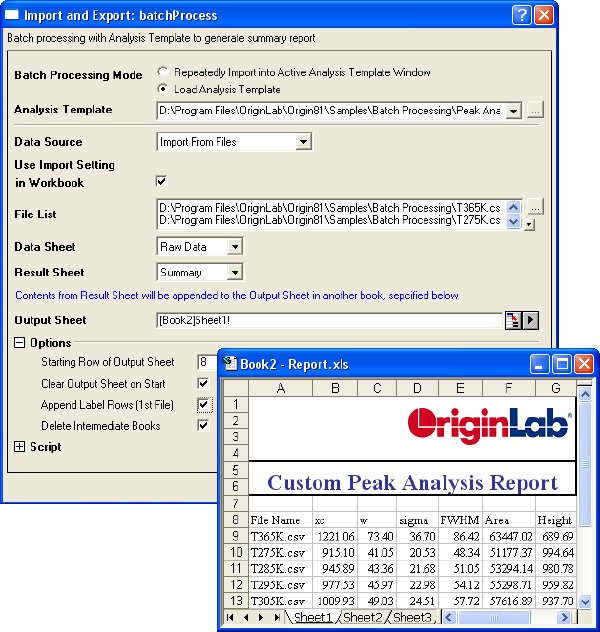This screenshot has width=600, height=632.
Task: Go to last sheet tab navigation arrow
Action: point(277,617)
